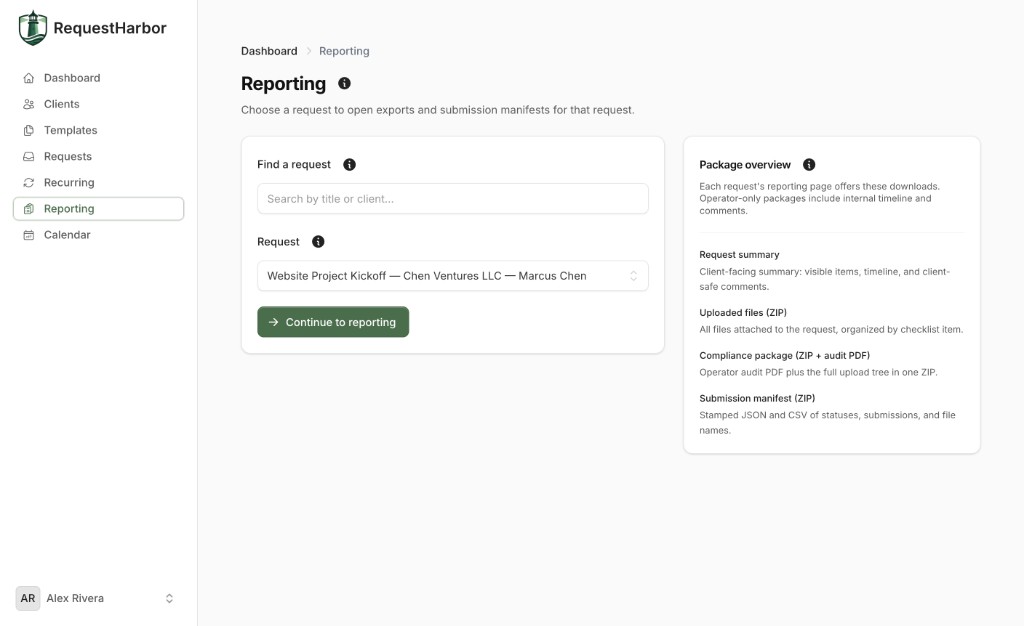
Task: Click the info icon beside Package overview
Action: [x=808, y=164]
